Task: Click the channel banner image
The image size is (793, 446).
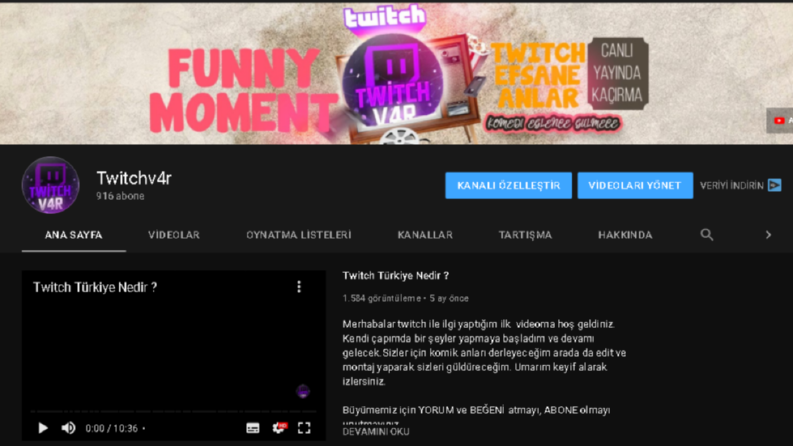Action: 396,73
